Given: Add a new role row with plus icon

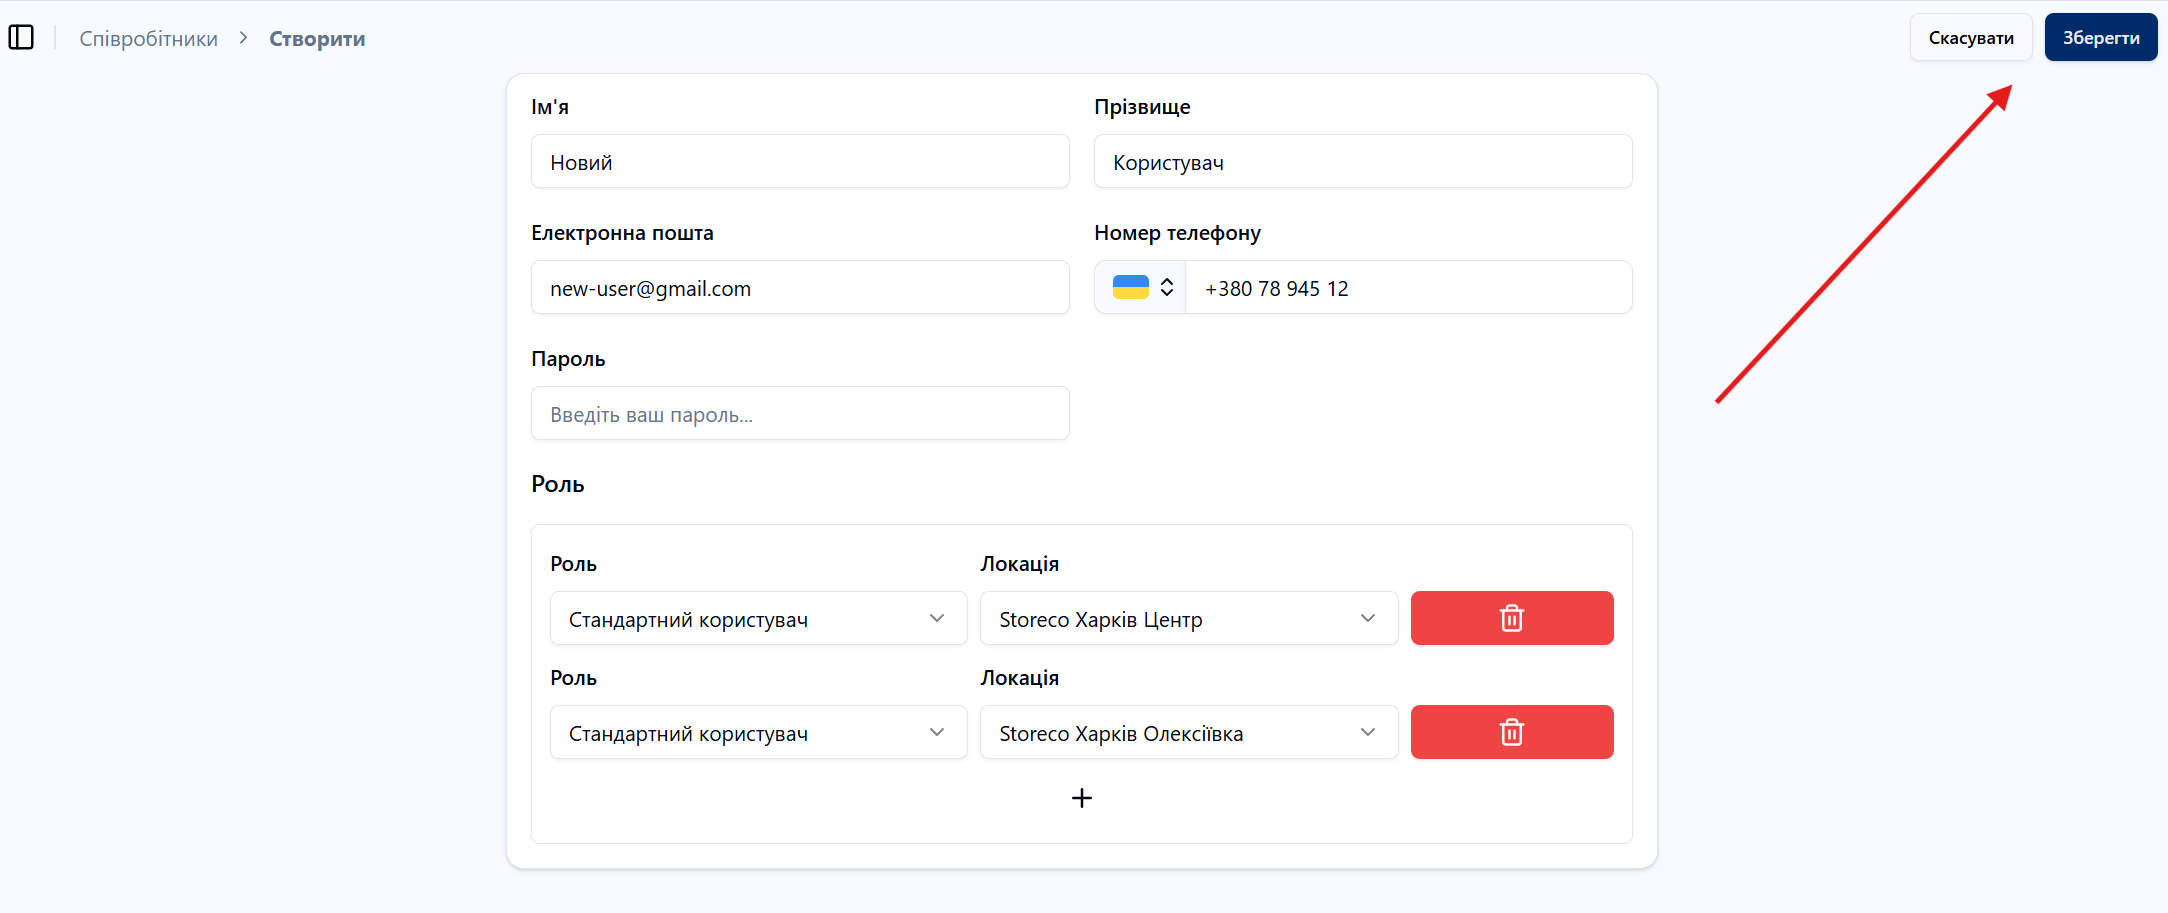Looking at the screenshot, I should 1081,798.
